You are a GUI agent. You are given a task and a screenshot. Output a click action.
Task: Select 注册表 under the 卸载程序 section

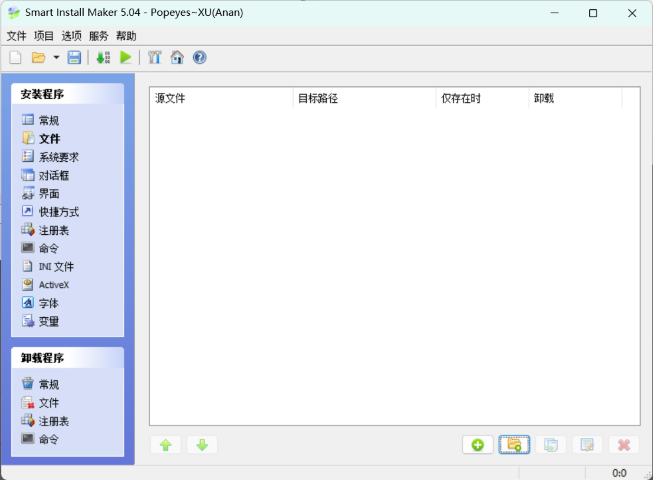[x=54, y=421]
